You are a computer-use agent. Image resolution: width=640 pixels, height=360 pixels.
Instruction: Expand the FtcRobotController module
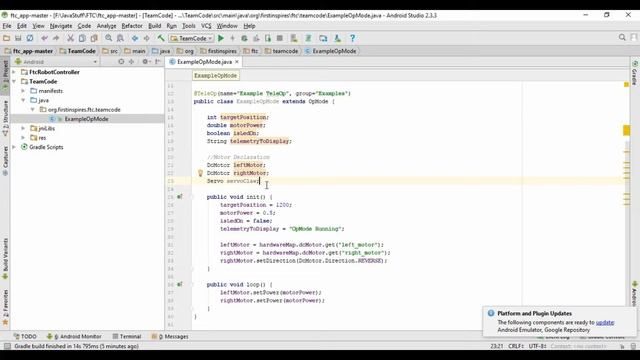click(14, 72)
